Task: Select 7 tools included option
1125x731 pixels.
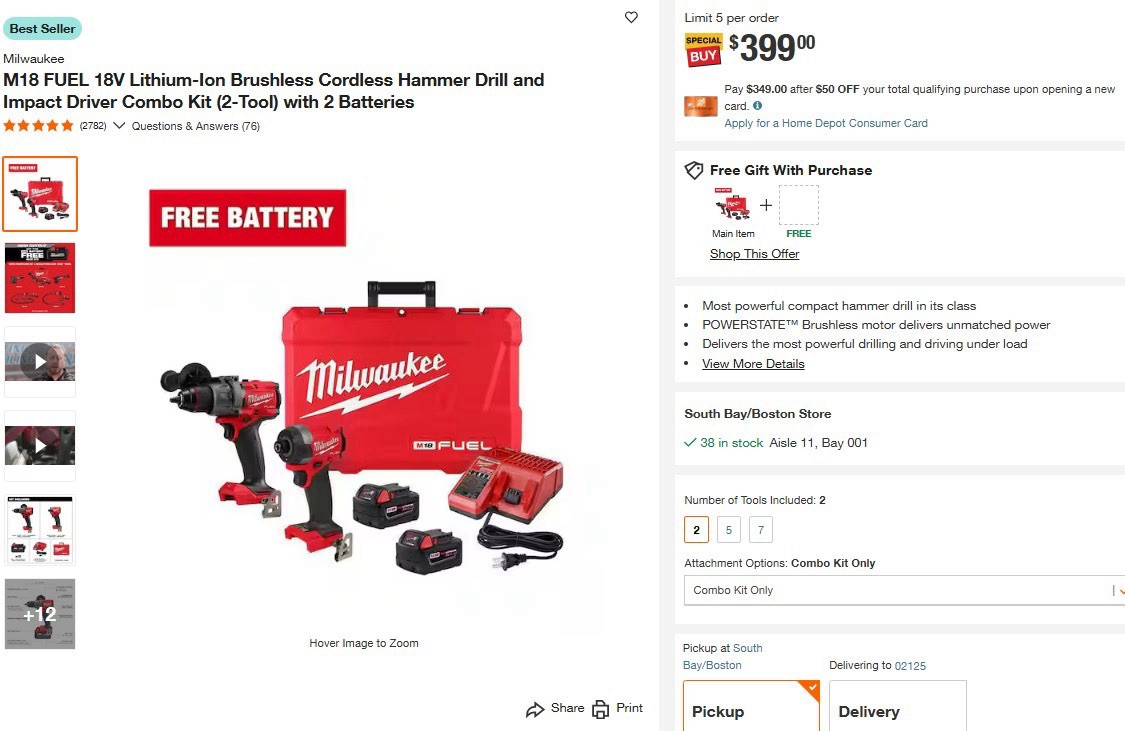Action: [x=761, y=530]
